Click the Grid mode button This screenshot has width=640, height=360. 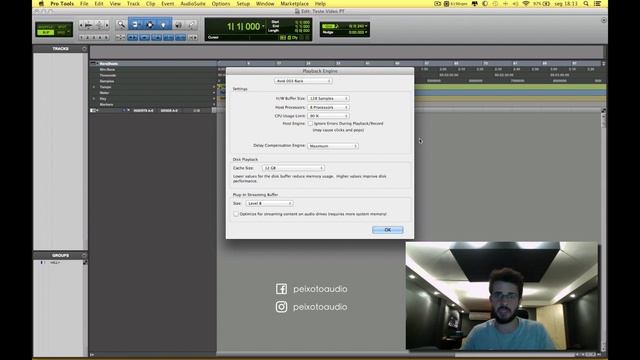pyautogui.click(x=61, y=33)
